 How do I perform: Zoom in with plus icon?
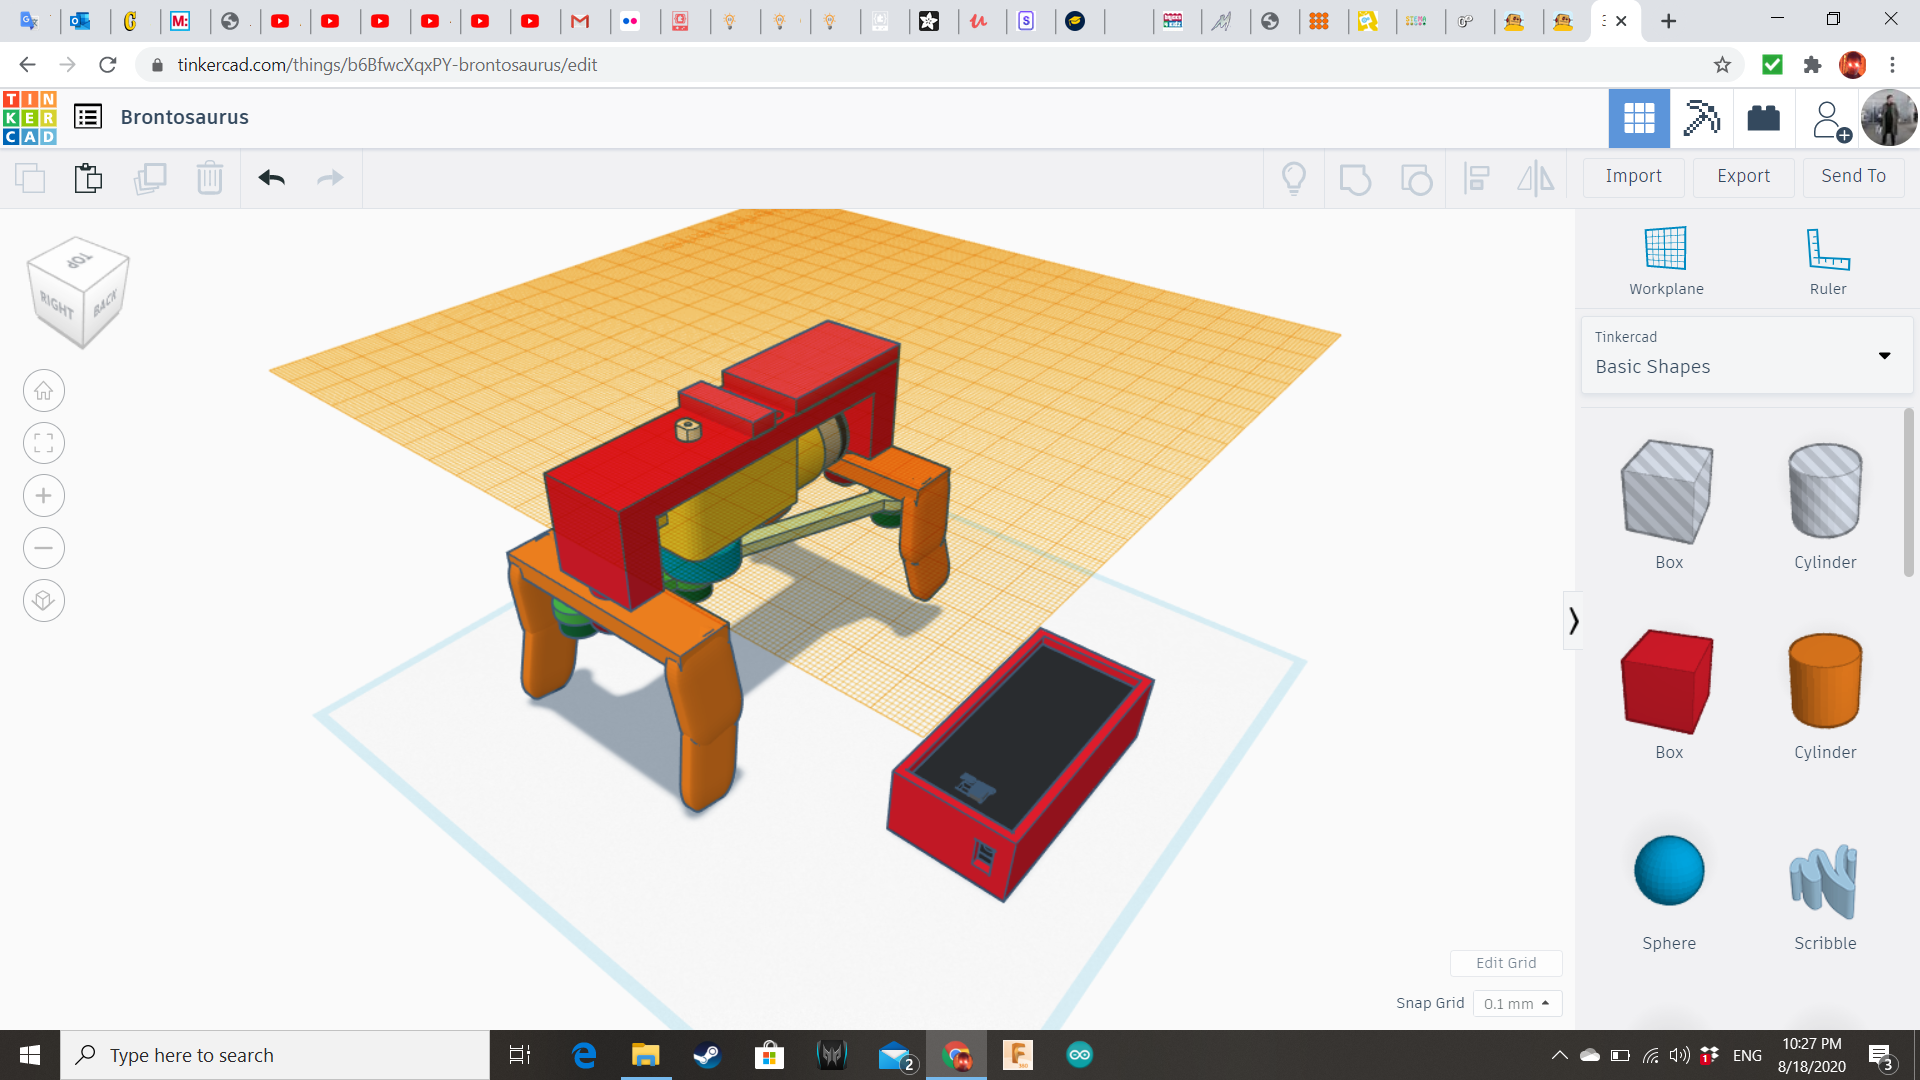point(44,496)
